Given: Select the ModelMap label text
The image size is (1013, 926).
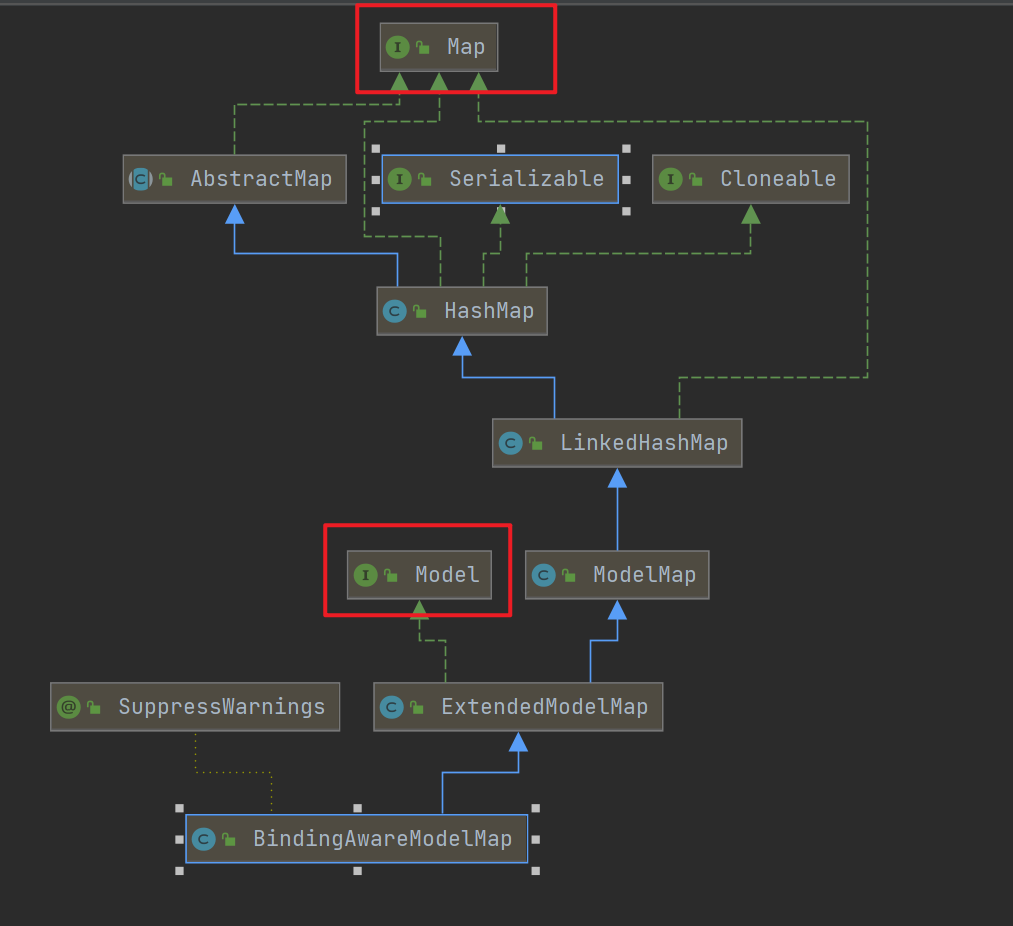Looking at the screenshot, I should click(x=644, y=575).
